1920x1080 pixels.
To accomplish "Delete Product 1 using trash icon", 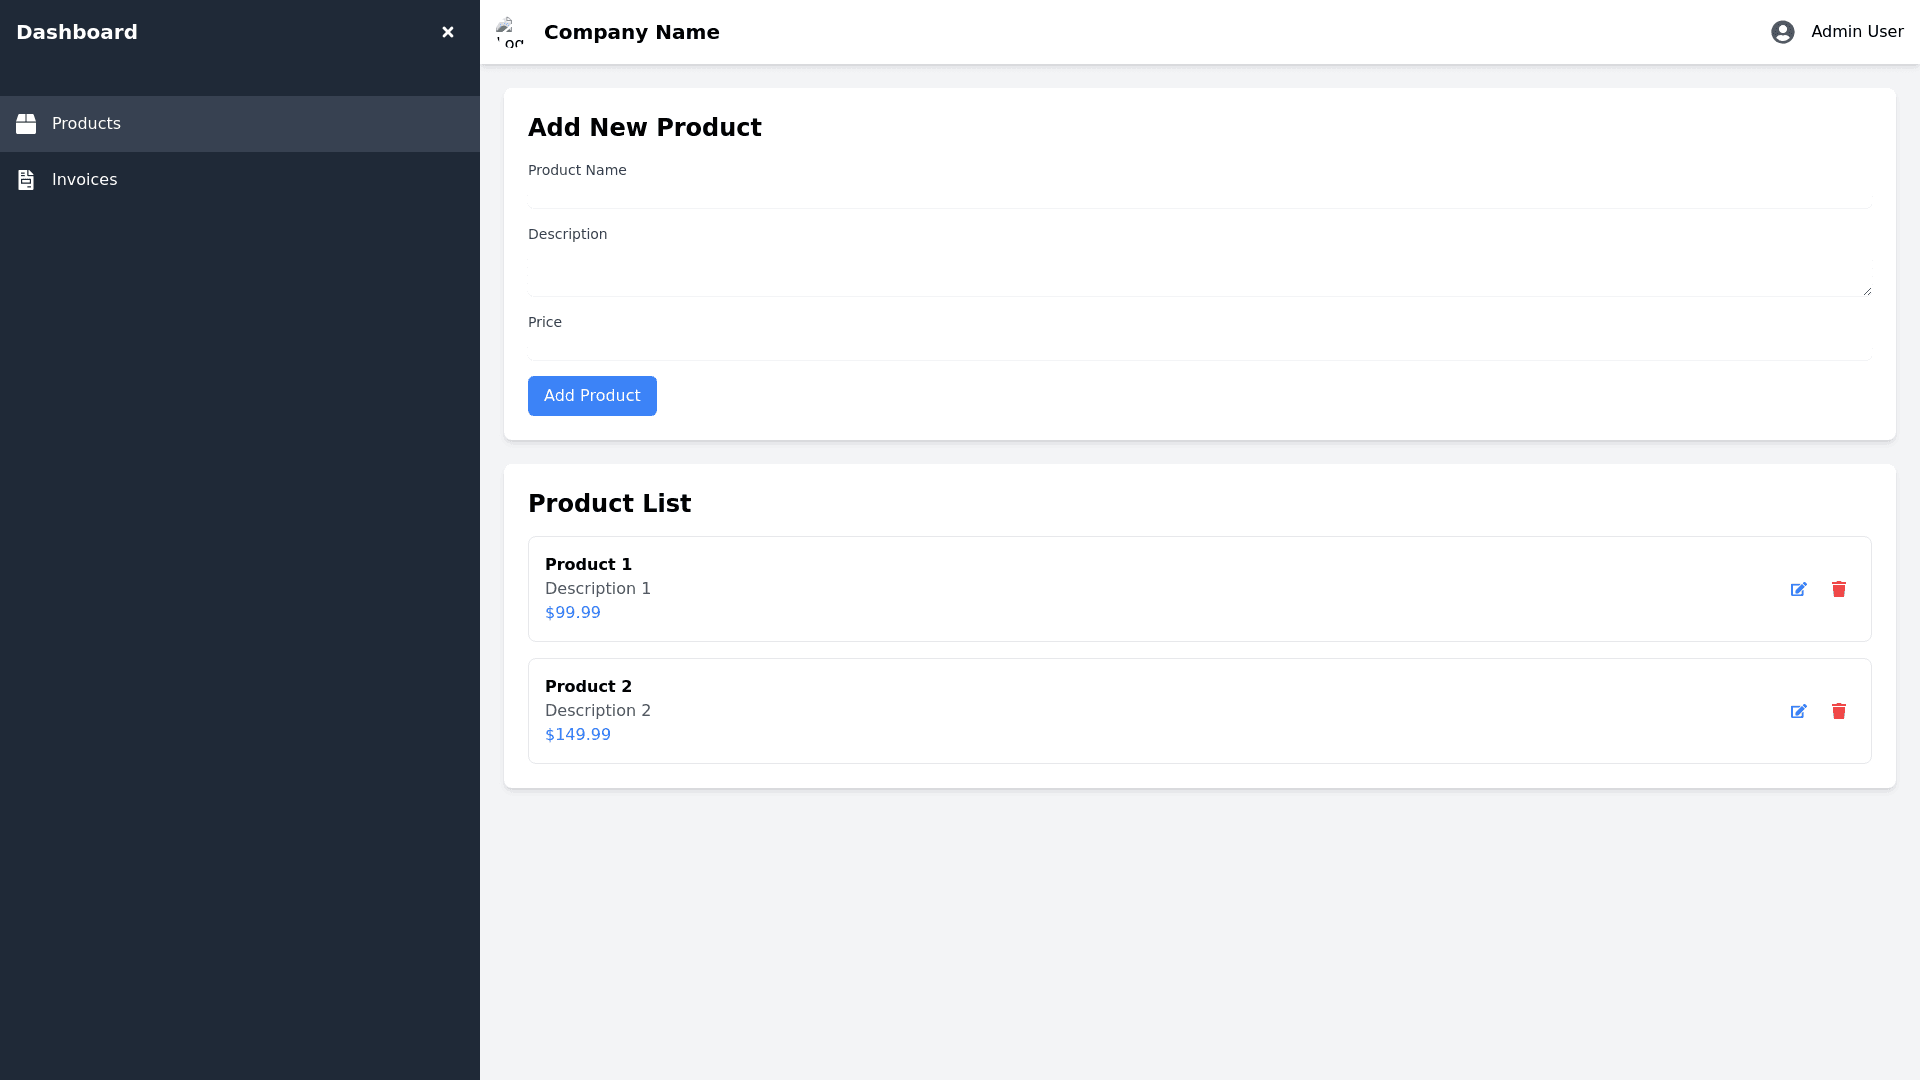I will click(x=1838, y=589).
